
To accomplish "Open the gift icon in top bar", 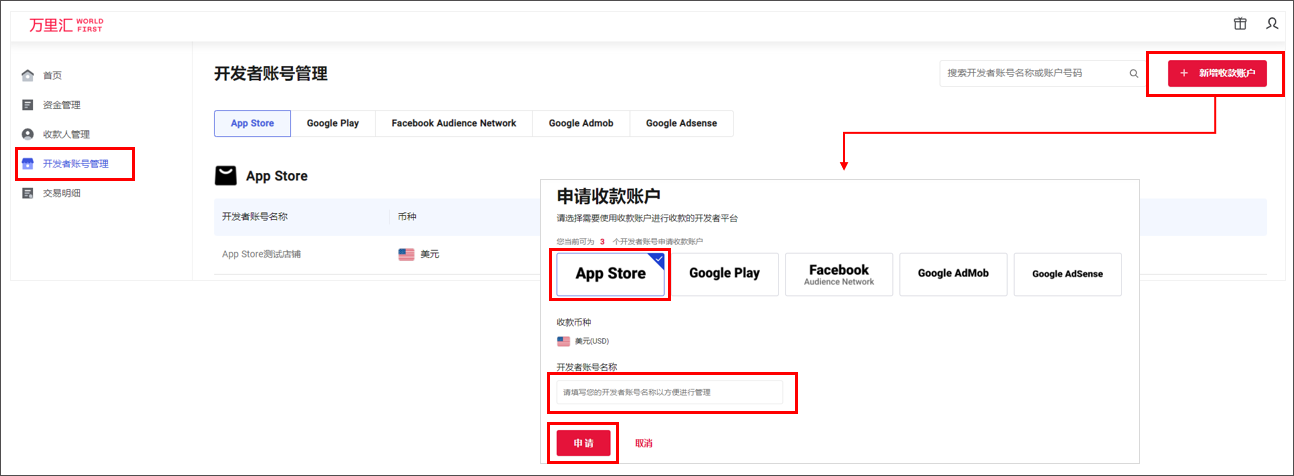I will tap(1240, 23).
